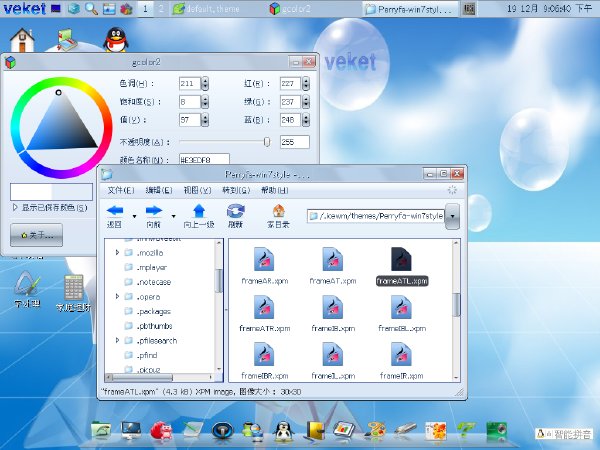The width and height of the screenshot is (600, 450).
Task: Open the QQ penguin desktop icon
Action: (116, 40)
